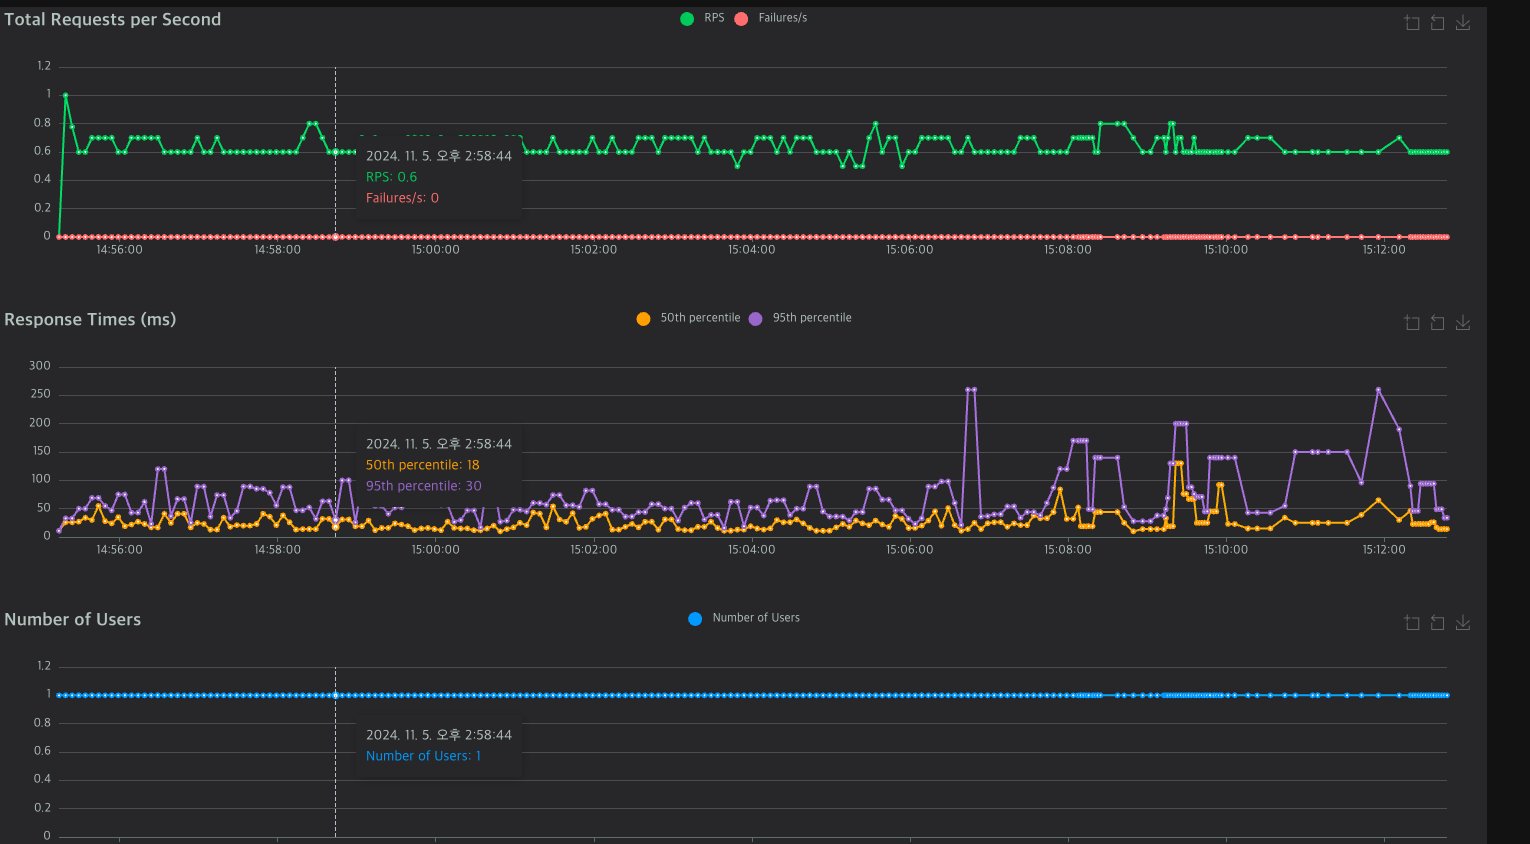
Task: Hide Number of Users series via legend
Action: point(744,618)
